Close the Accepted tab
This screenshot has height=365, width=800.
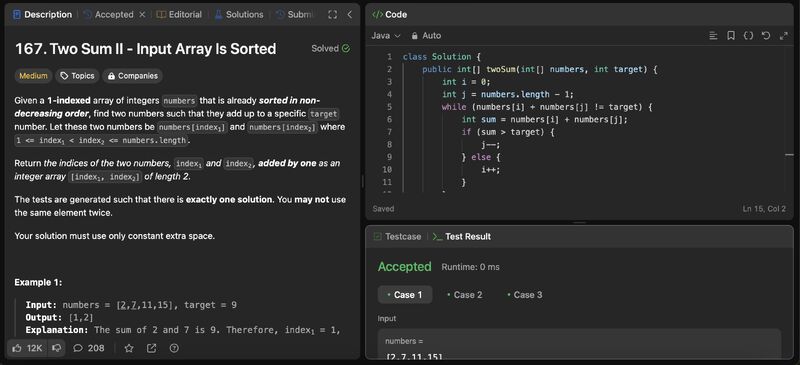[142, 15]
